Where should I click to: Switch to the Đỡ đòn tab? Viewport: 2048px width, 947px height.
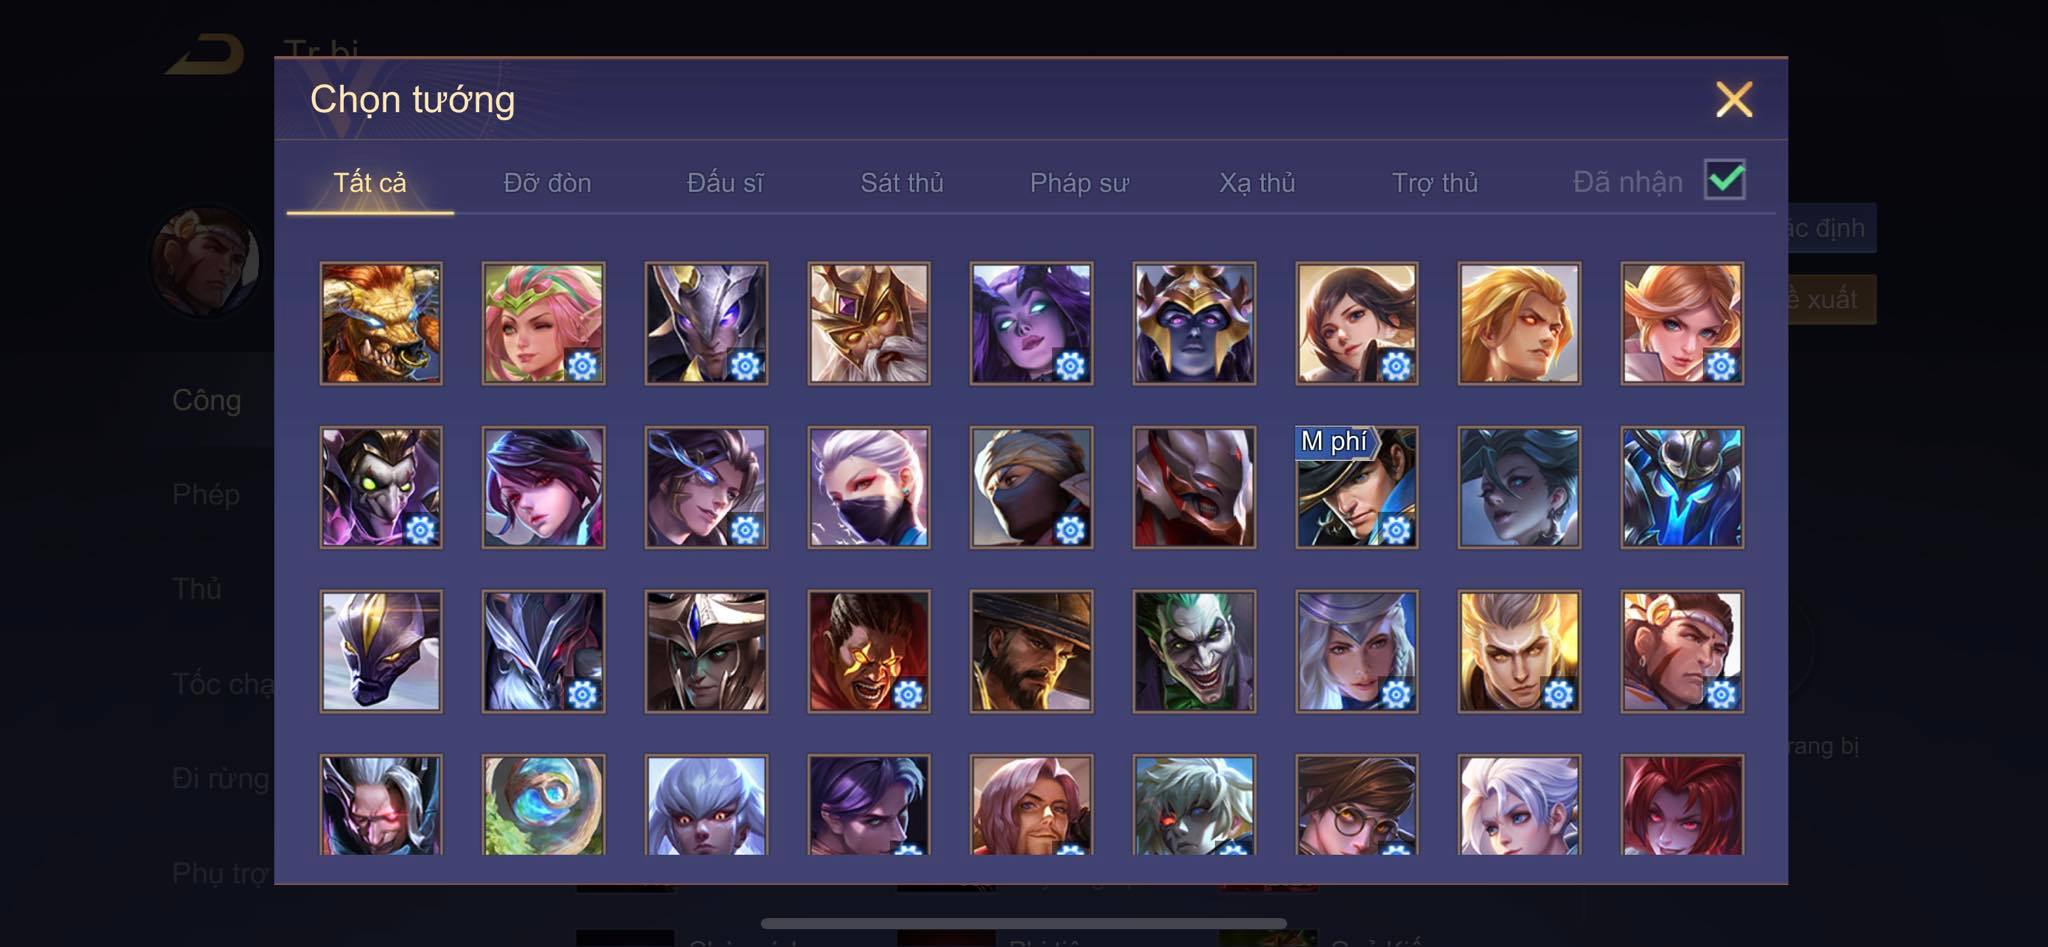coord(547,183)
